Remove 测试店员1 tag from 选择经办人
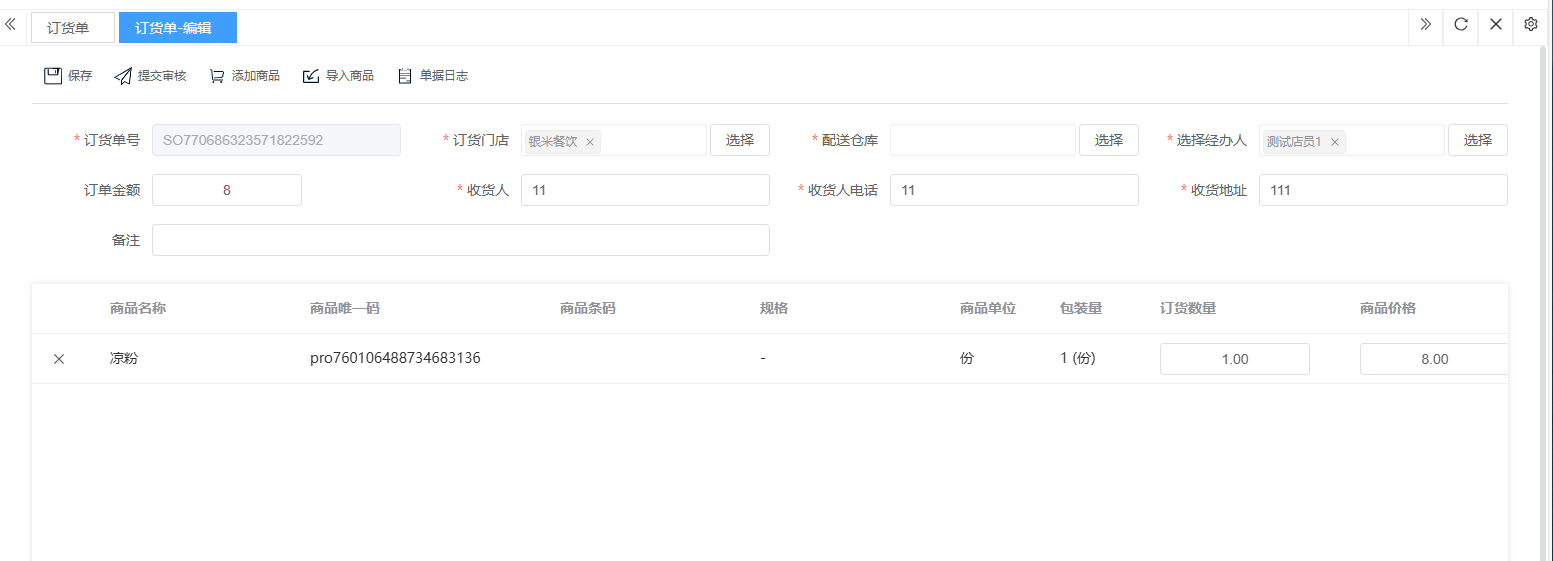 pos(1334,142)
